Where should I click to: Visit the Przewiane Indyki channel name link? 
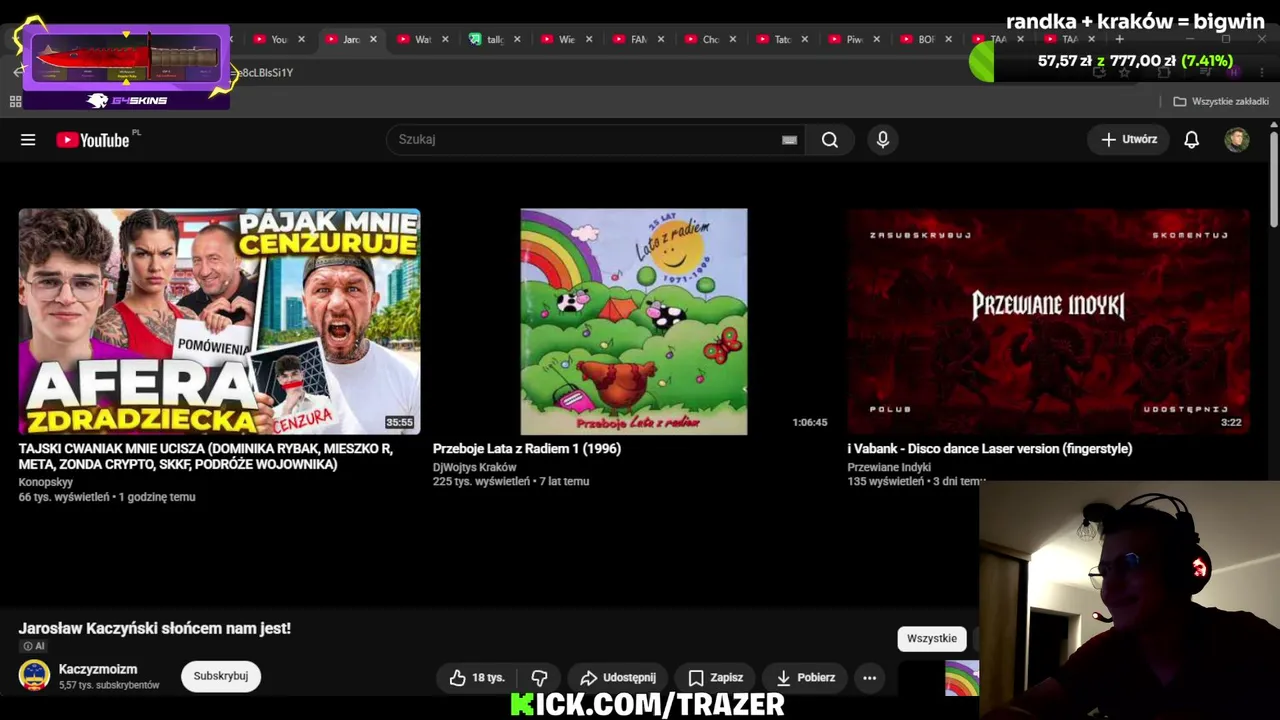(889, 467)
